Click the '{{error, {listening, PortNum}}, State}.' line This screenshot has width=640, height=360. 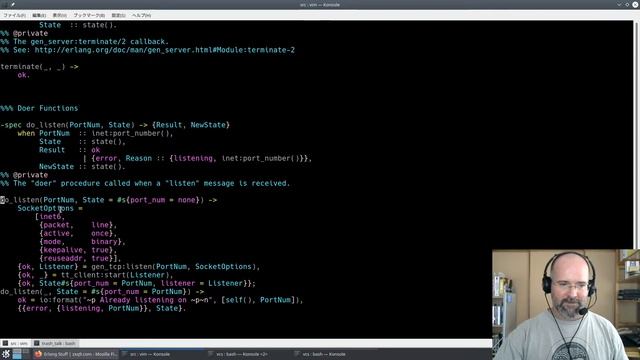click(x=102, y=308)
